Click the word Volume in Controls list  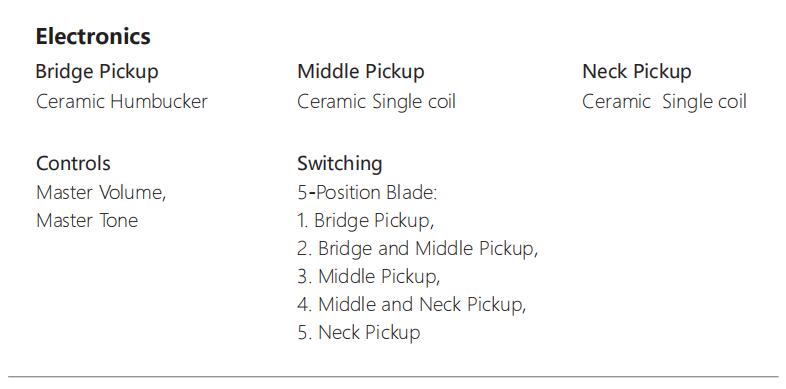click(132, 192)
